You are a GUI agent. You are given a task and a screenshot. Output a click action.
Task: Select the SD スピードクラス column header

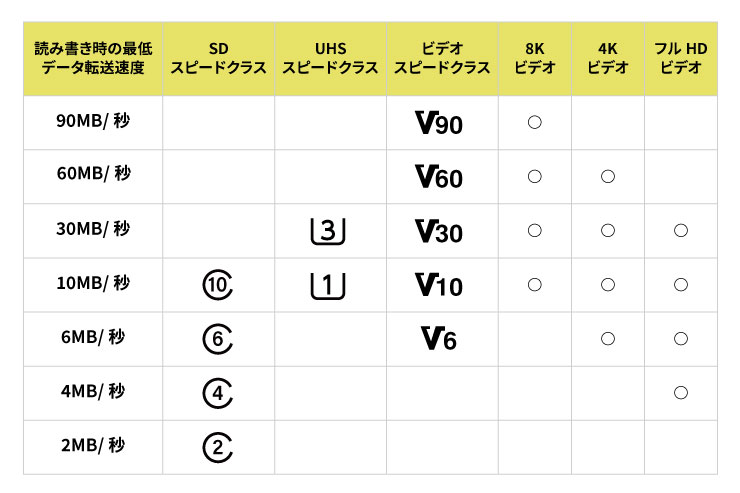coord(218,58)
